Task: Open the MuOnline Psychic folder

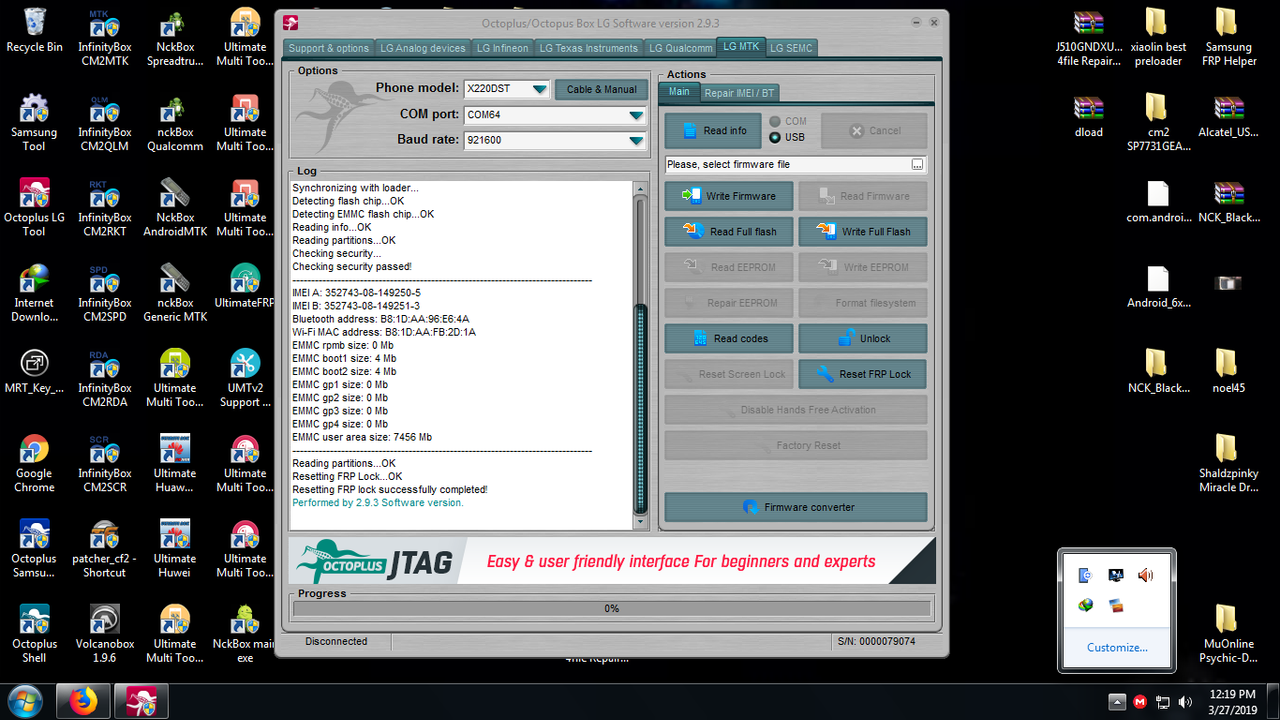Action: (x=1228, y=635)
